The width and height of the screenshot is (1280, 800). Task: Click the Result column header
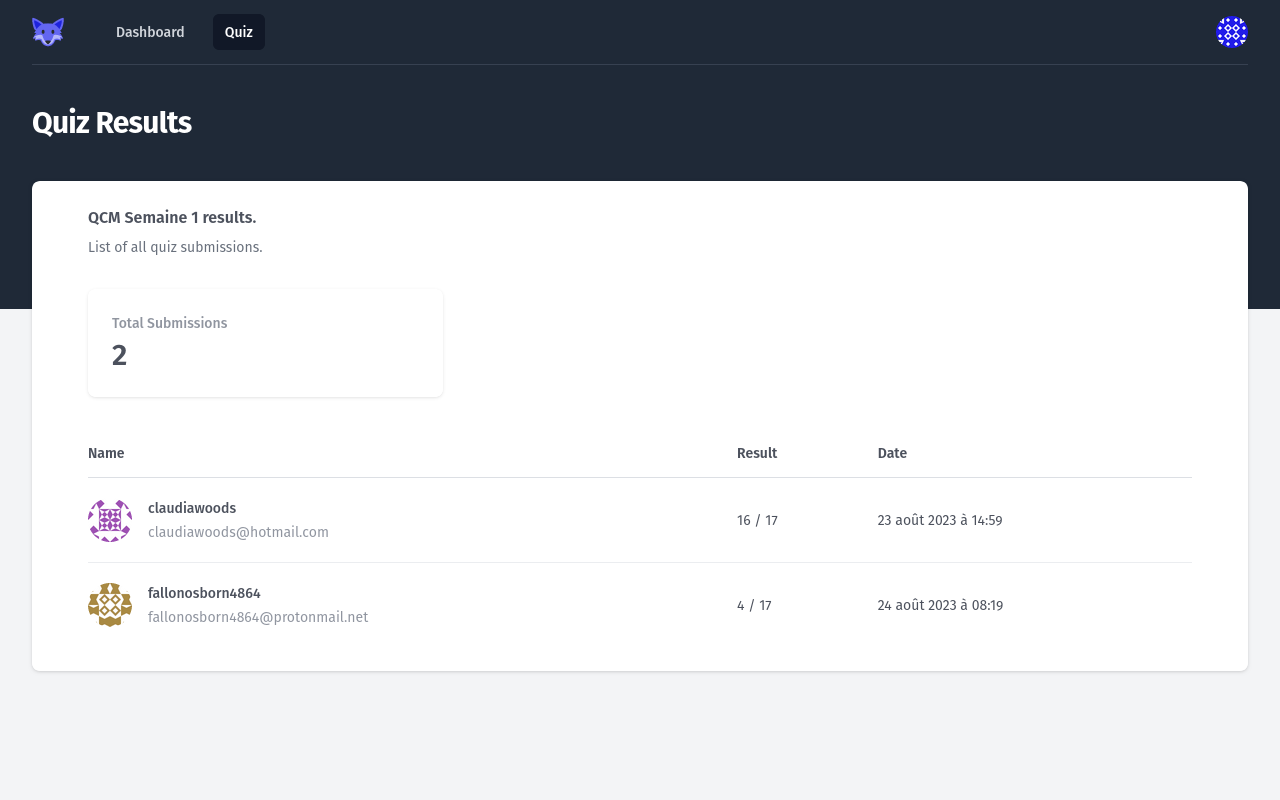click(757, 453)
